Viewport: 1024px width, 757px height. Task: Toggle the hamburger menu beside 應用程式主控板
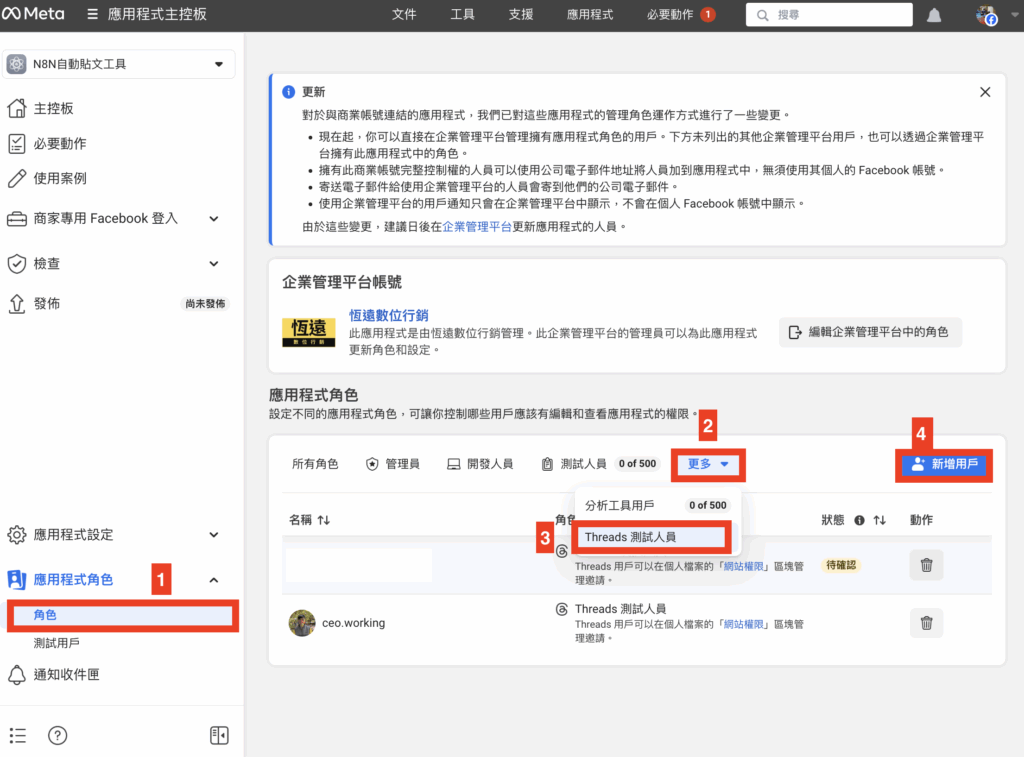[93, 14]
